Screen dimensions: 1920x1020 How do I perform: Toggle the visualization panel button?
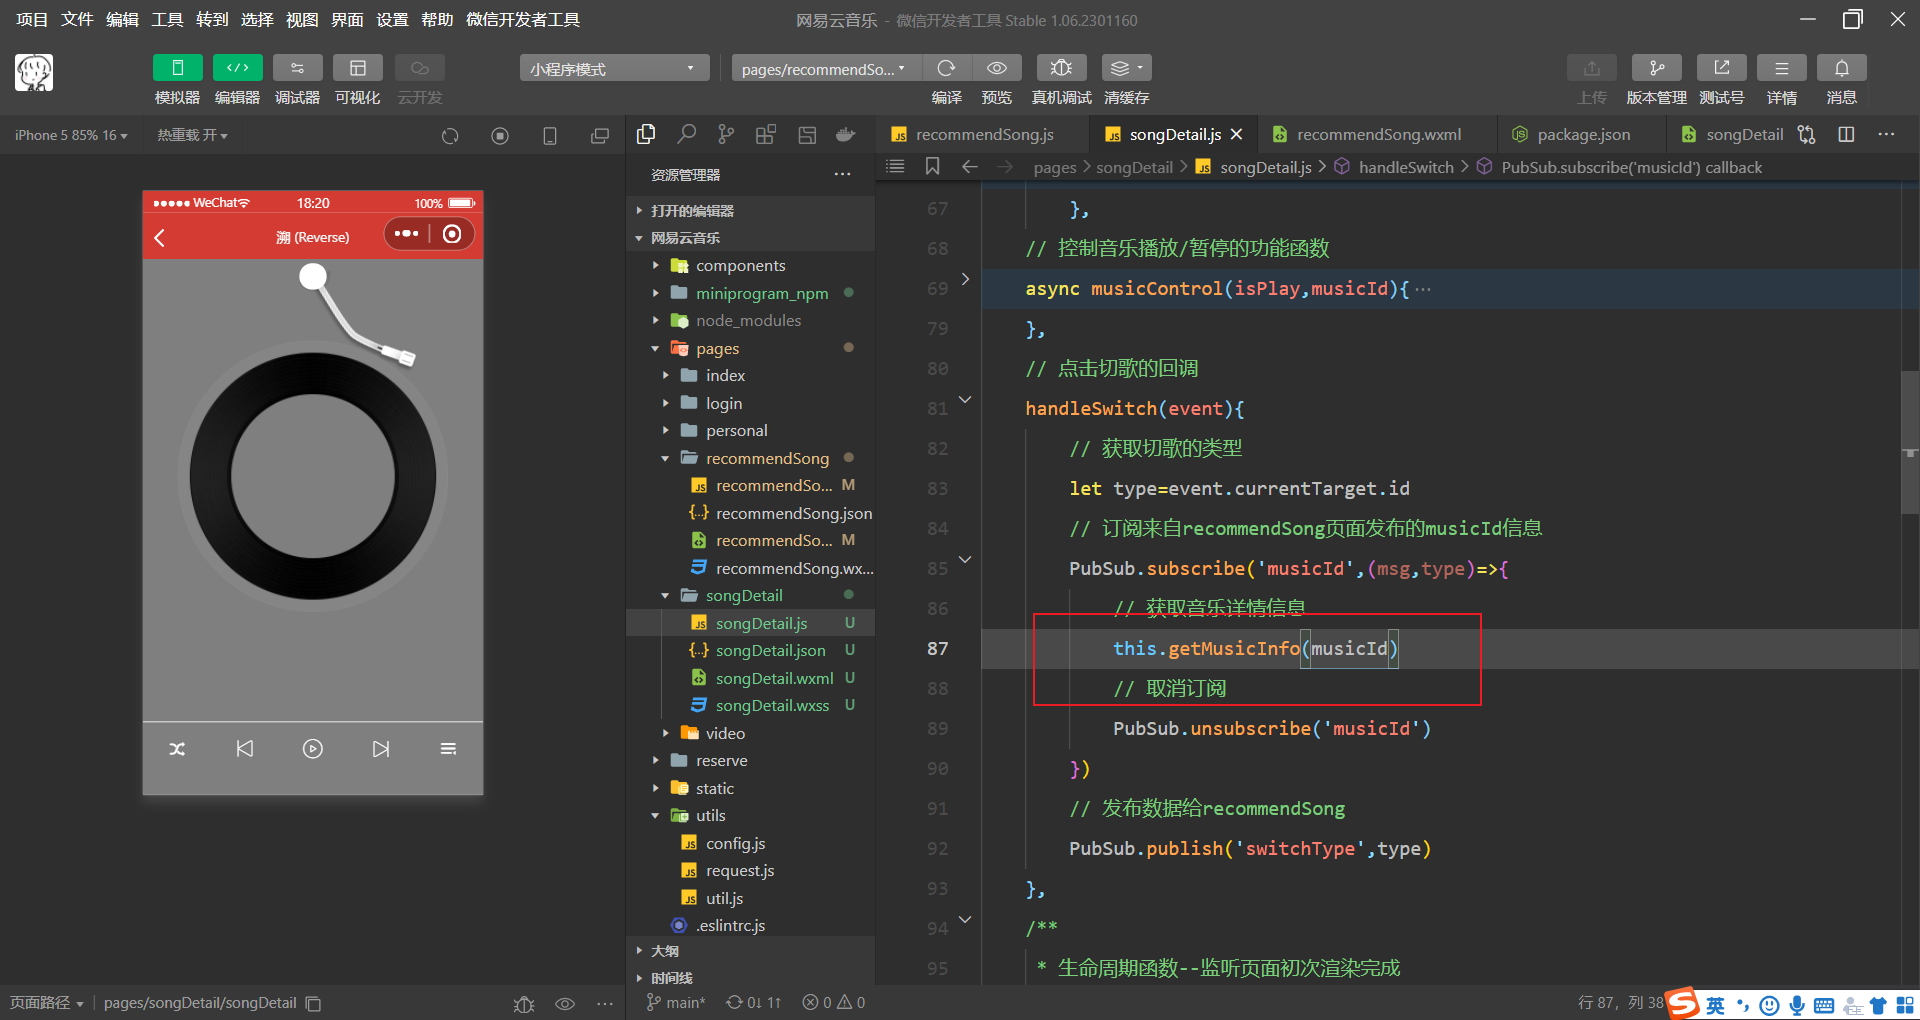pos(357,68)
